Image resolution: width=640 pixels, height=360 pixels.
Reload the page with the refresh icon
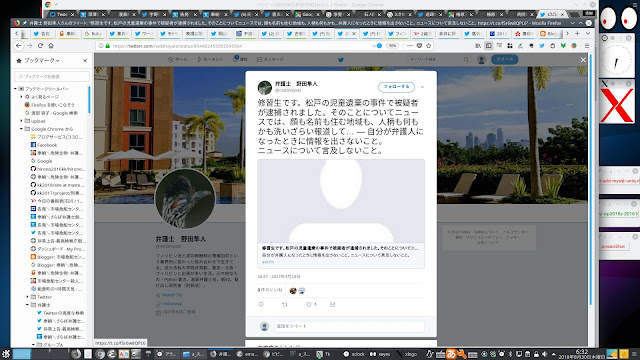[x=40, y=46]
